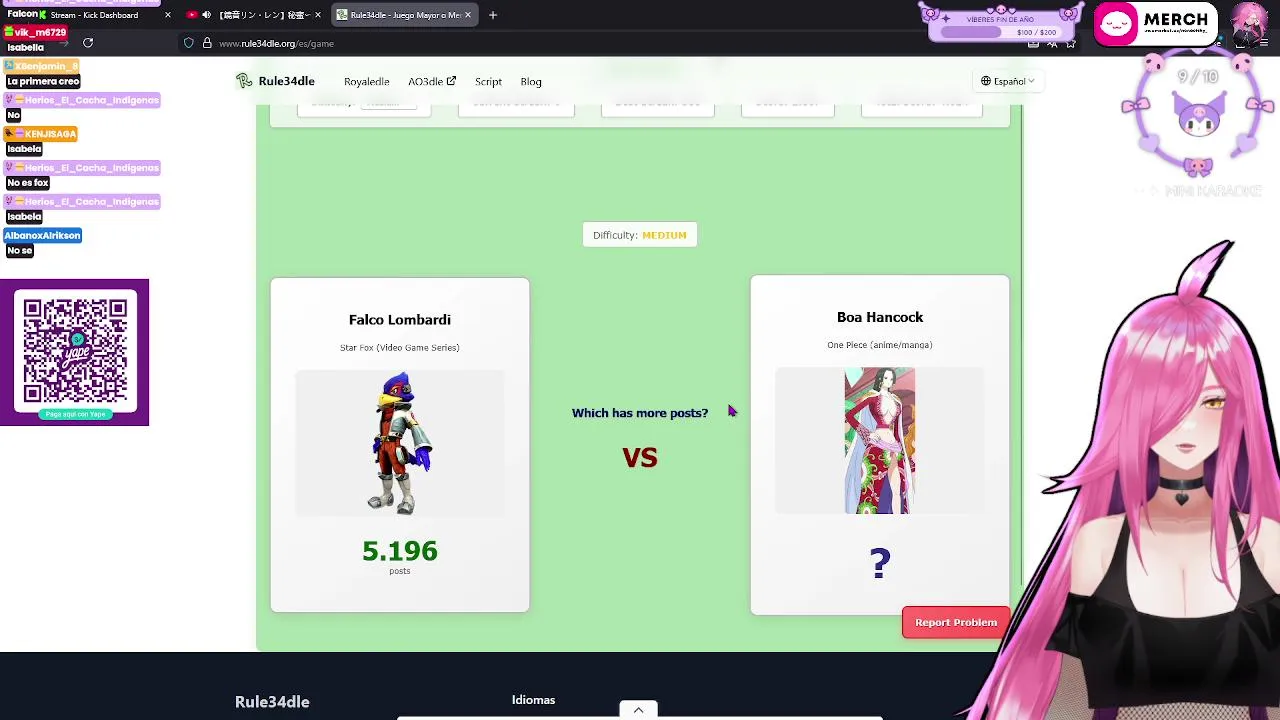Click the Falco Lombardi character image
Viewport: 1280px width, 720px height.
pyautogui.click(x=400, y=443)
